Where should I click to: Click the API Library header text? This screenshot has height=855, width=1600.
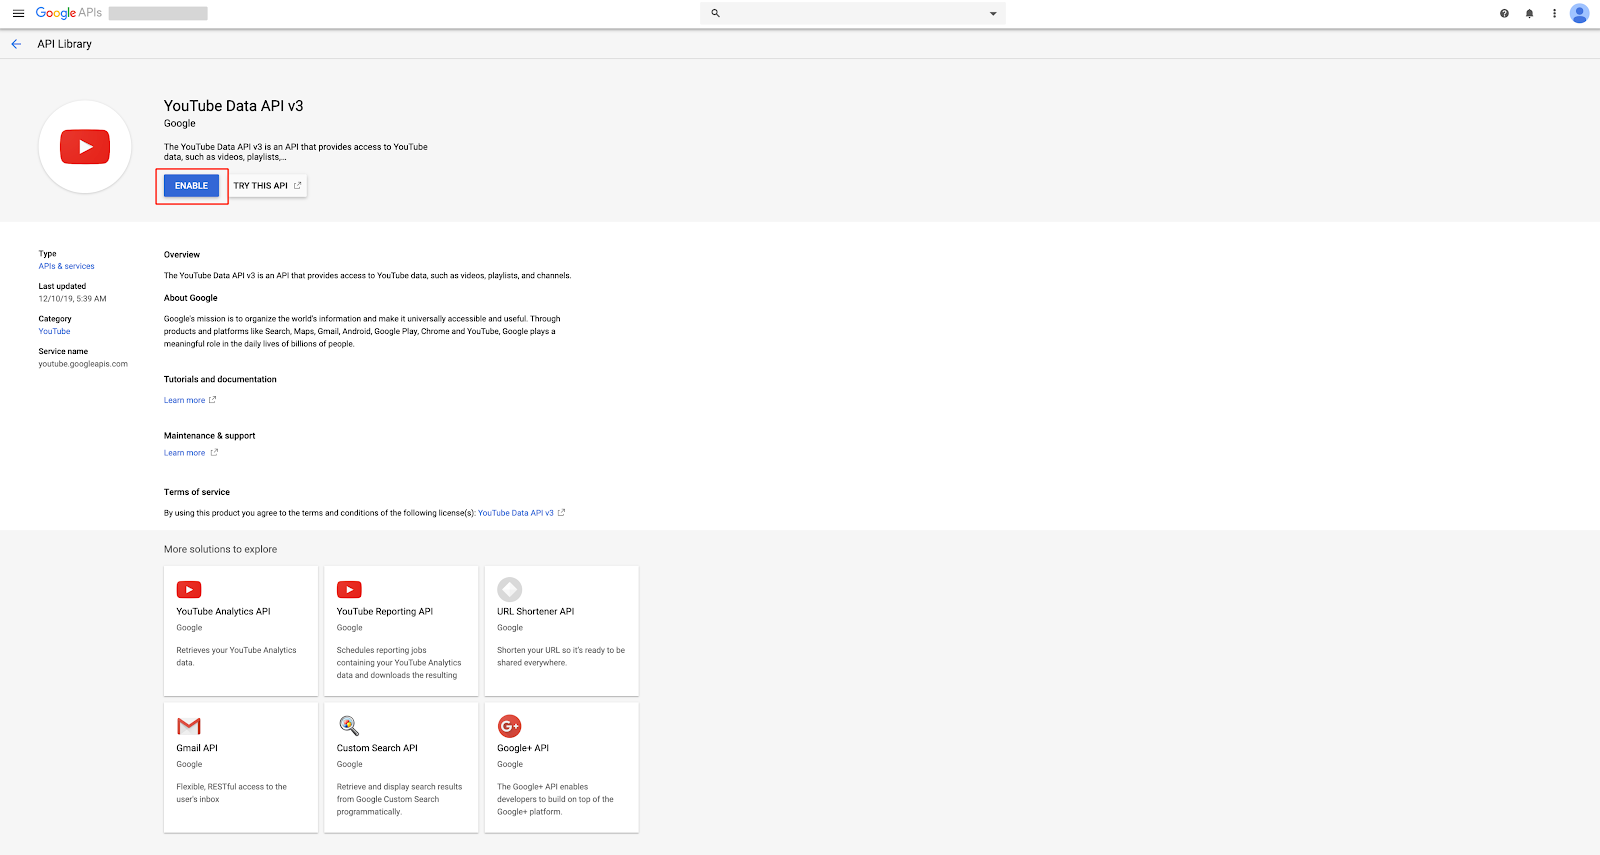pyautogui.click(x=65, y=44)
